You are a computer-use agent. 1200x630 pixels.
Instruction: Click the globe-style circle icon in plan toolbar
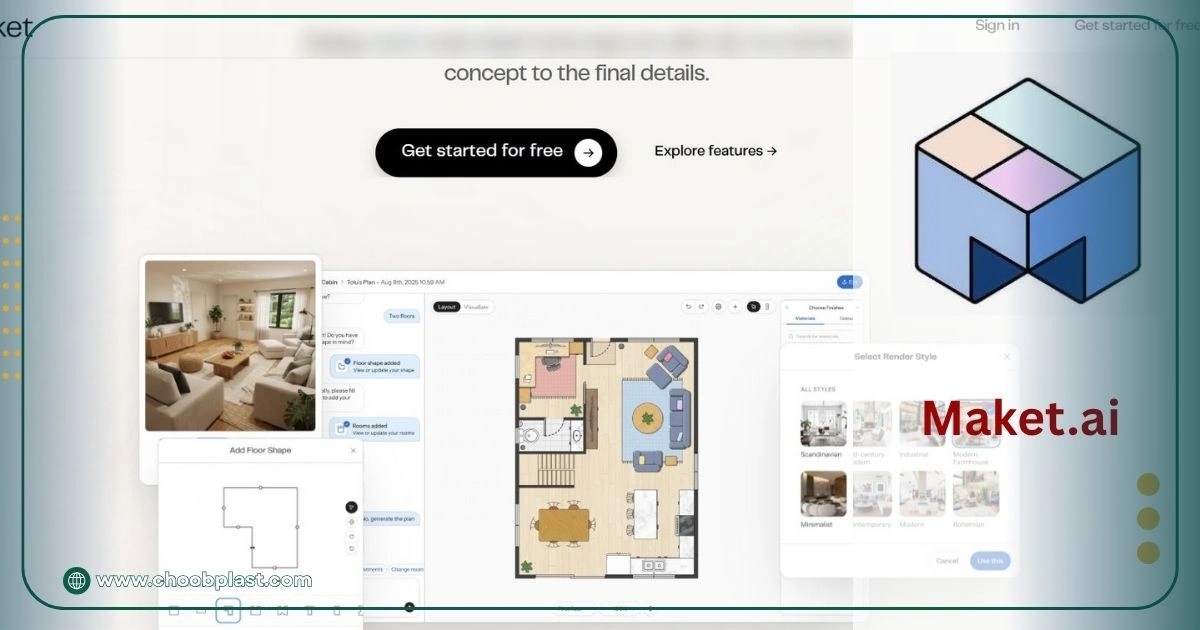pos(718,307)
